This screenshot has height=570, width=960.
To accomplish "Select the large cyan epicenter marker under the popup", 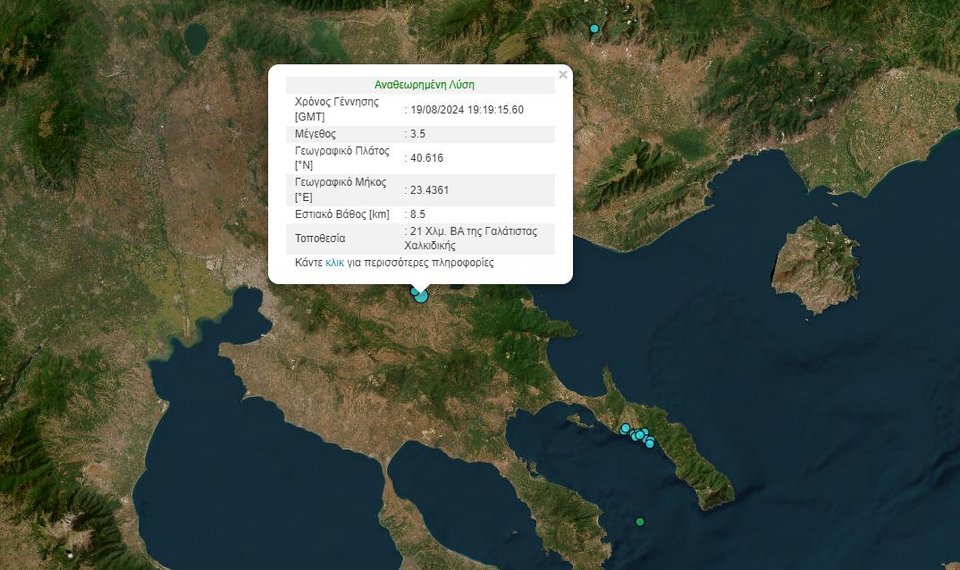I will tap(421, 296).
